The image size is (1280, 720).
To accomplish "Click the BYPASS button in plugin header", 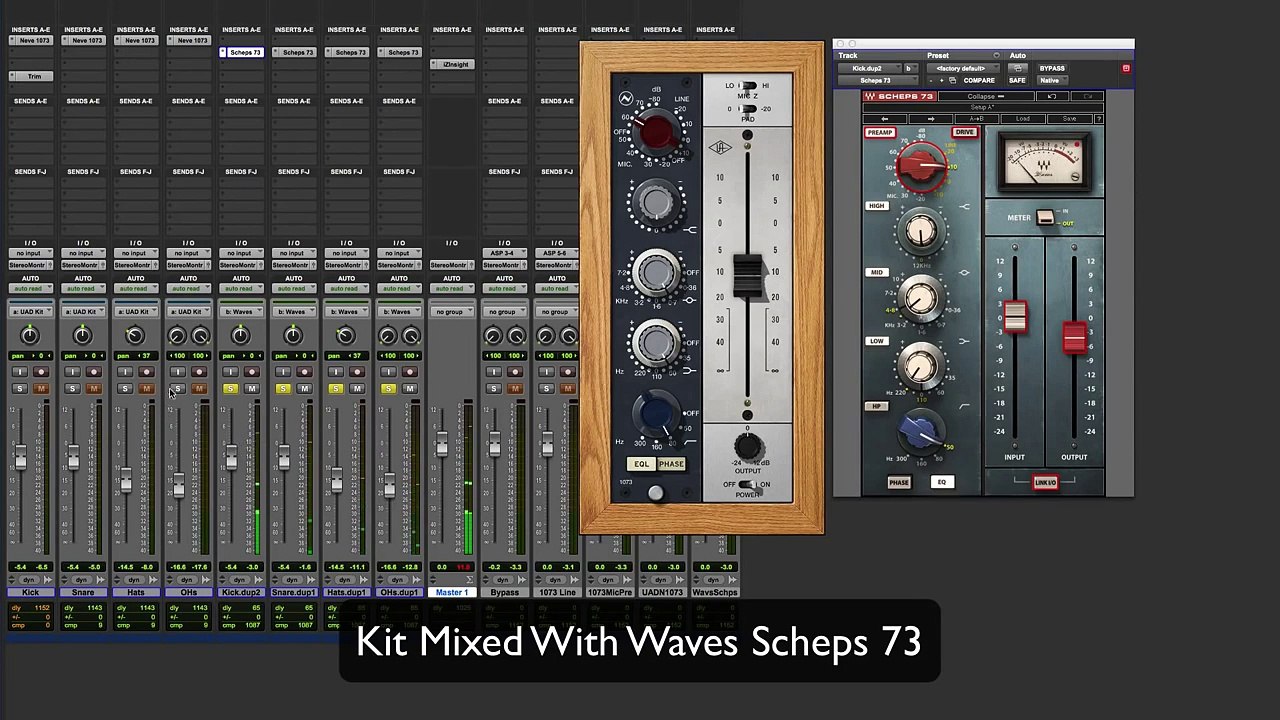I will (1052, 68).
